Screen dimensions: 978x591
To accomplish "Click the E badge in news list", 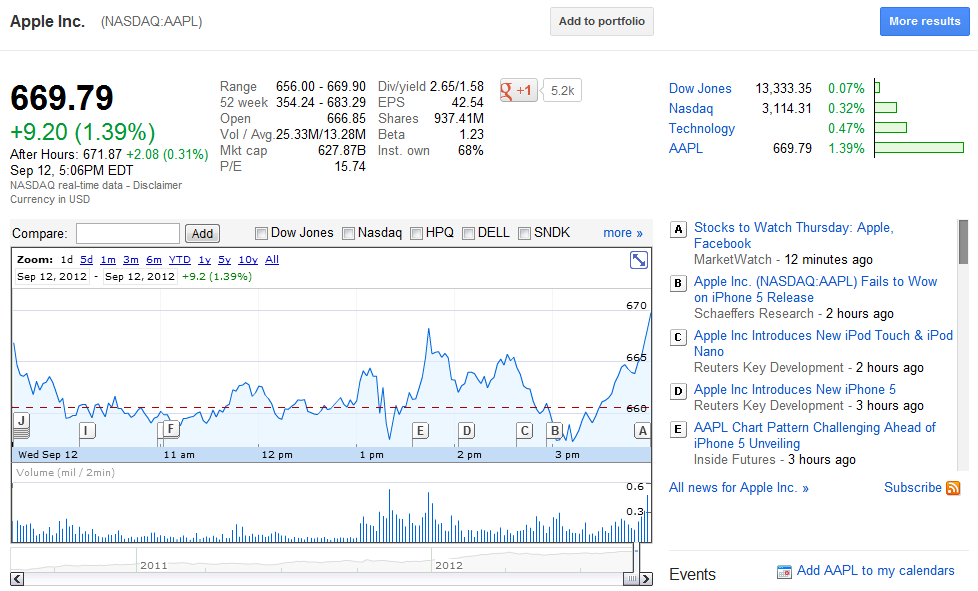I will 678,429.
